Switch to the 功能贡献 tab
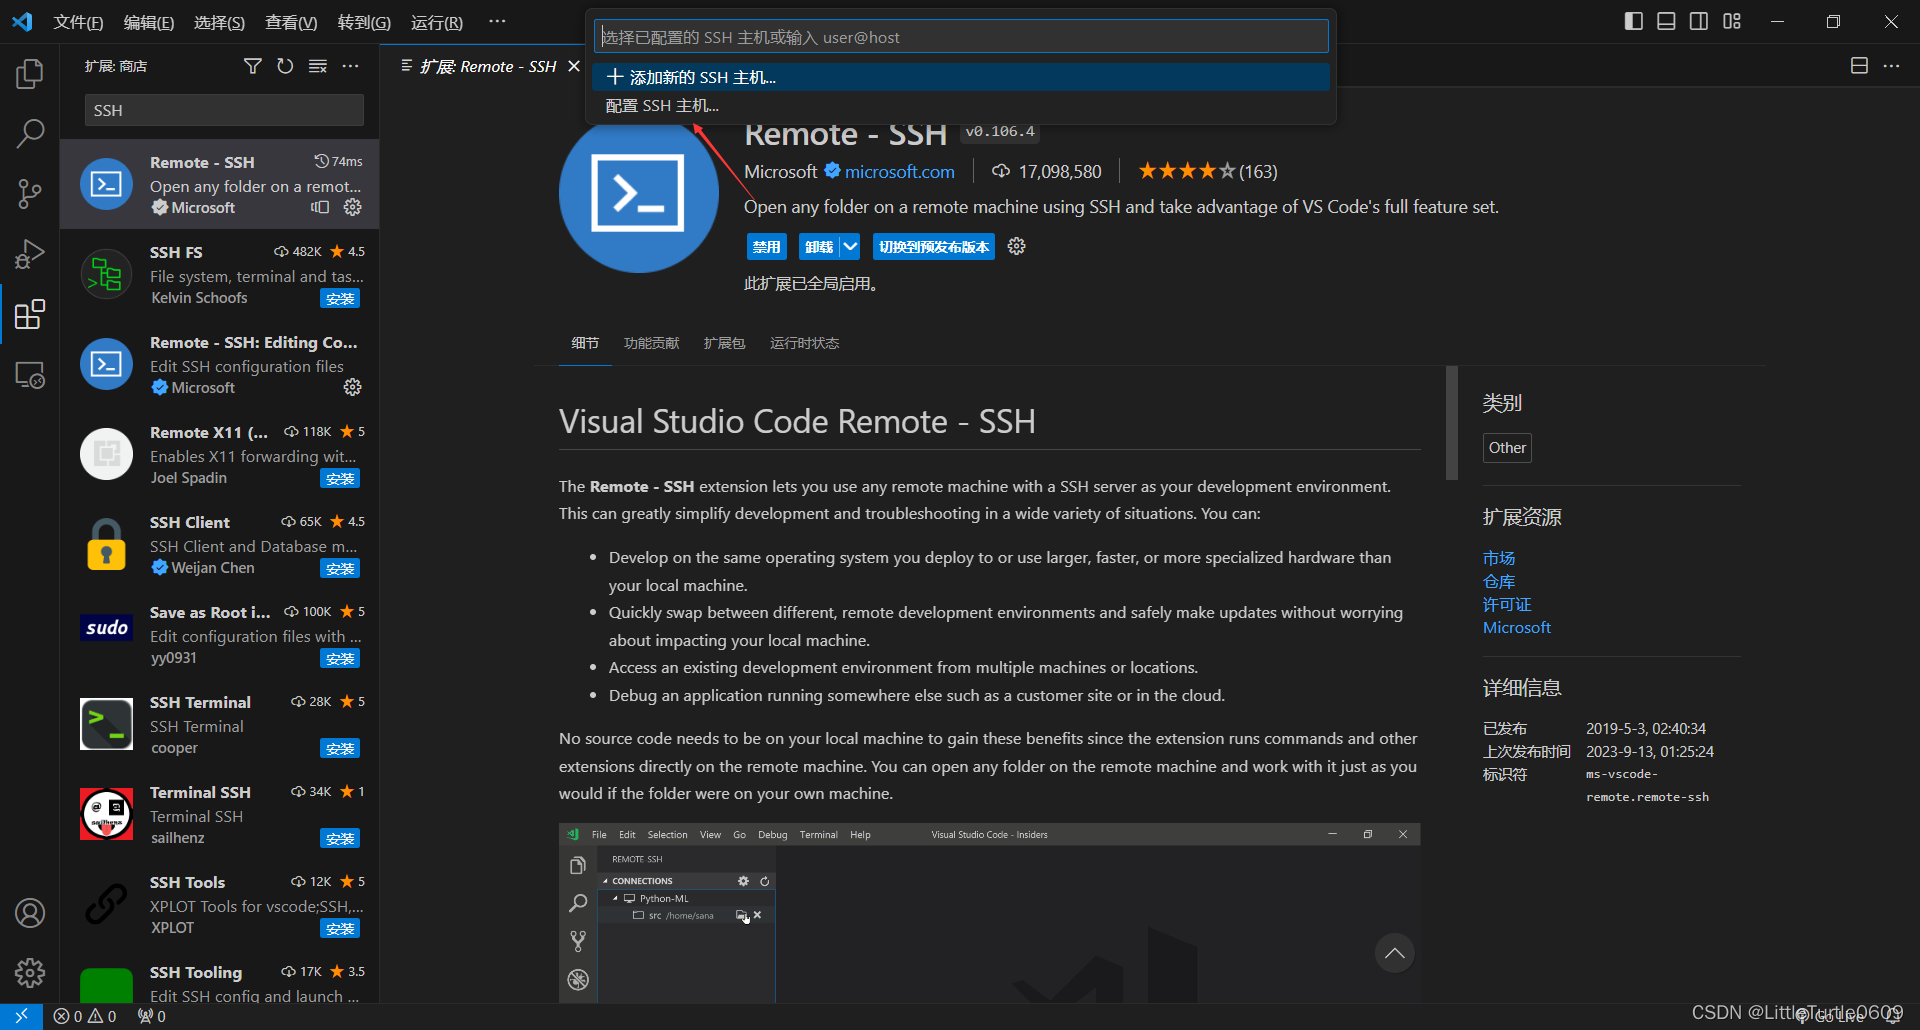 pyautogui.click(x=651, y=343)
